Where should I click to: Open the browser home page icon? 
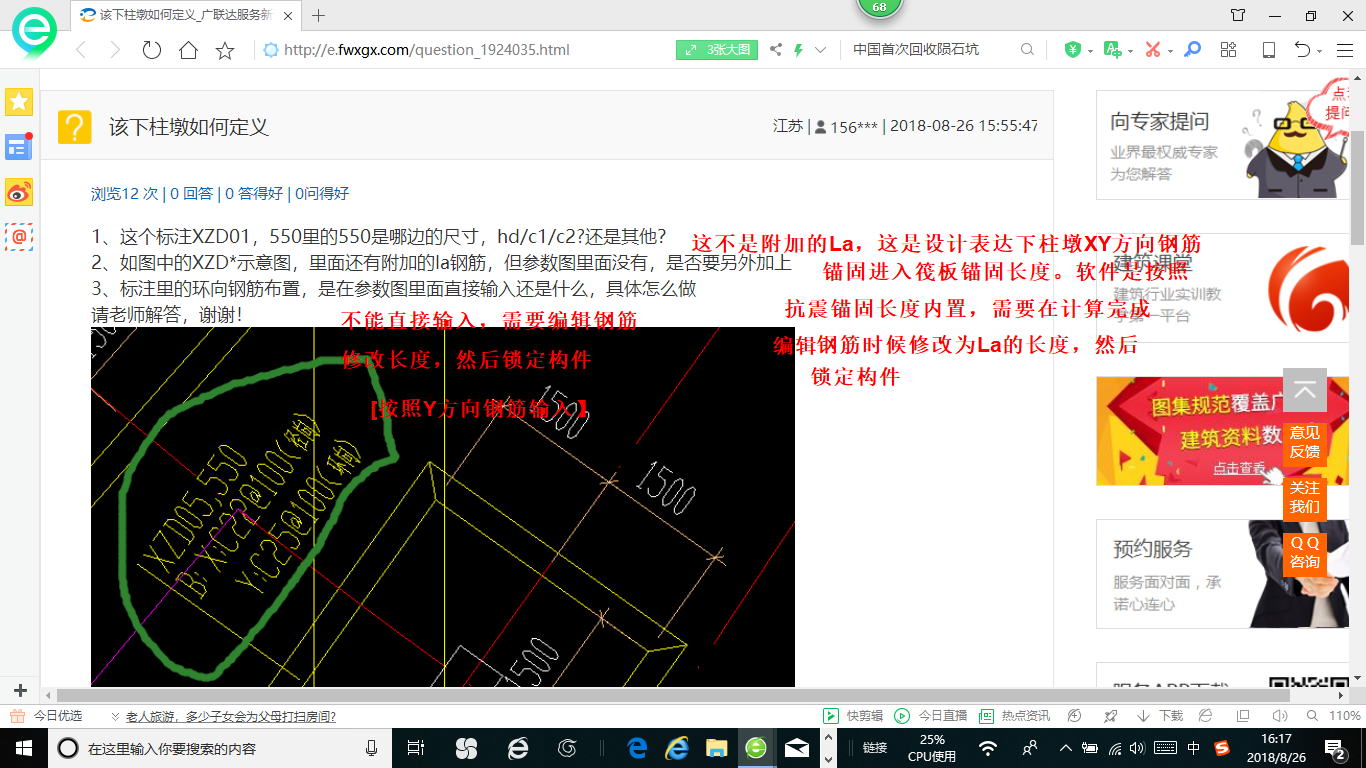[188, 50]
